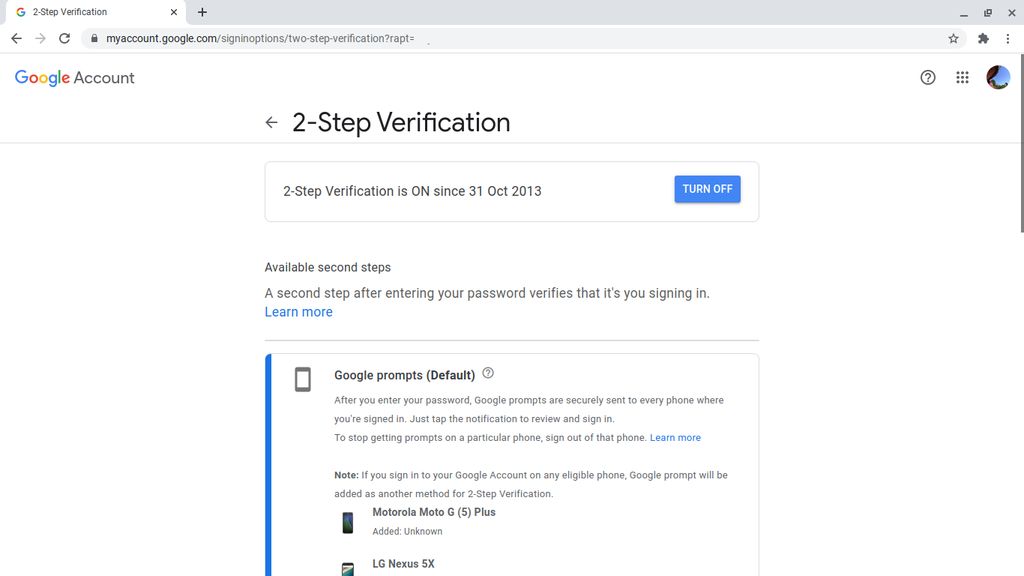
Task: Click Learn more in the Google prompts description
Action: (x=675, y=437)
